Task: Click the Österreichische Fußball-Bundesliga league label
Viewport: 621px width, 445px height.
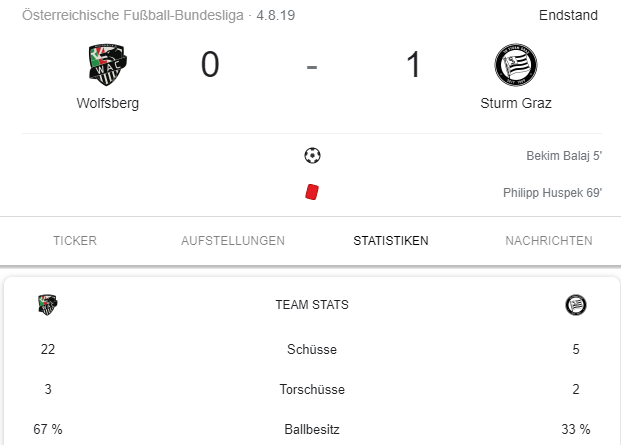Action: (133, 15)
